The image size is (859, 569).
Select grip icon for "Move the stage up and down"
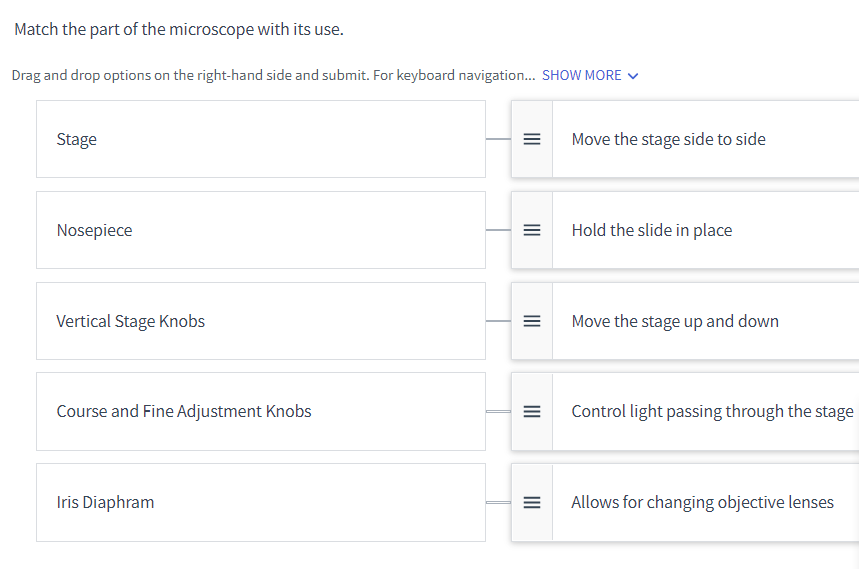pyautogui.click(x=532, y=321)
